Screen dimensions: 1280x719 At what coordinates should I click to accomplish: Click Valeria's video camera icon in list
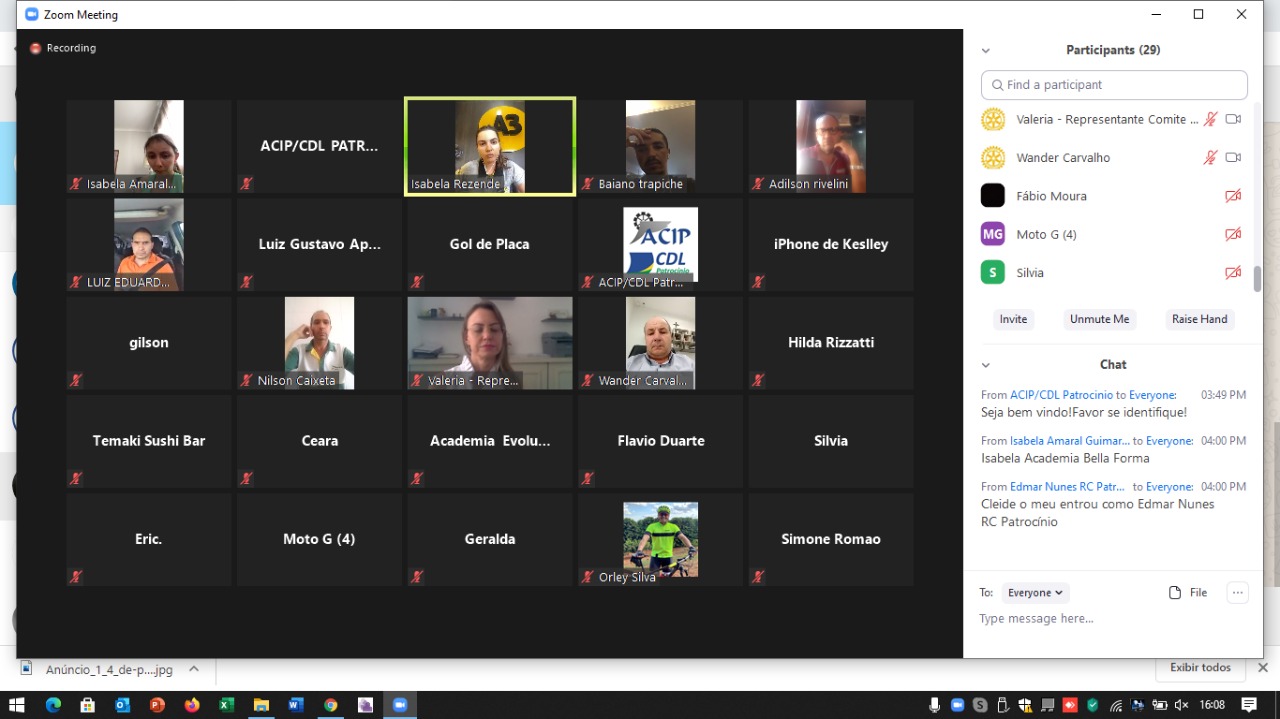[x=1233, y=119]
